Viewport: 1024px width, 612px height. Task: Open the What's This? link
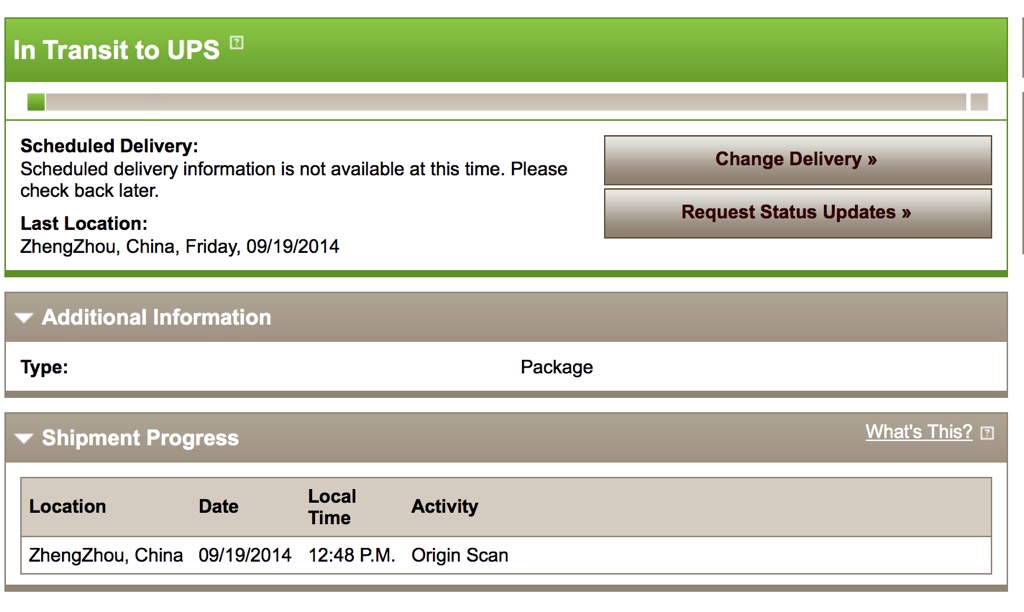click(918, 432)
